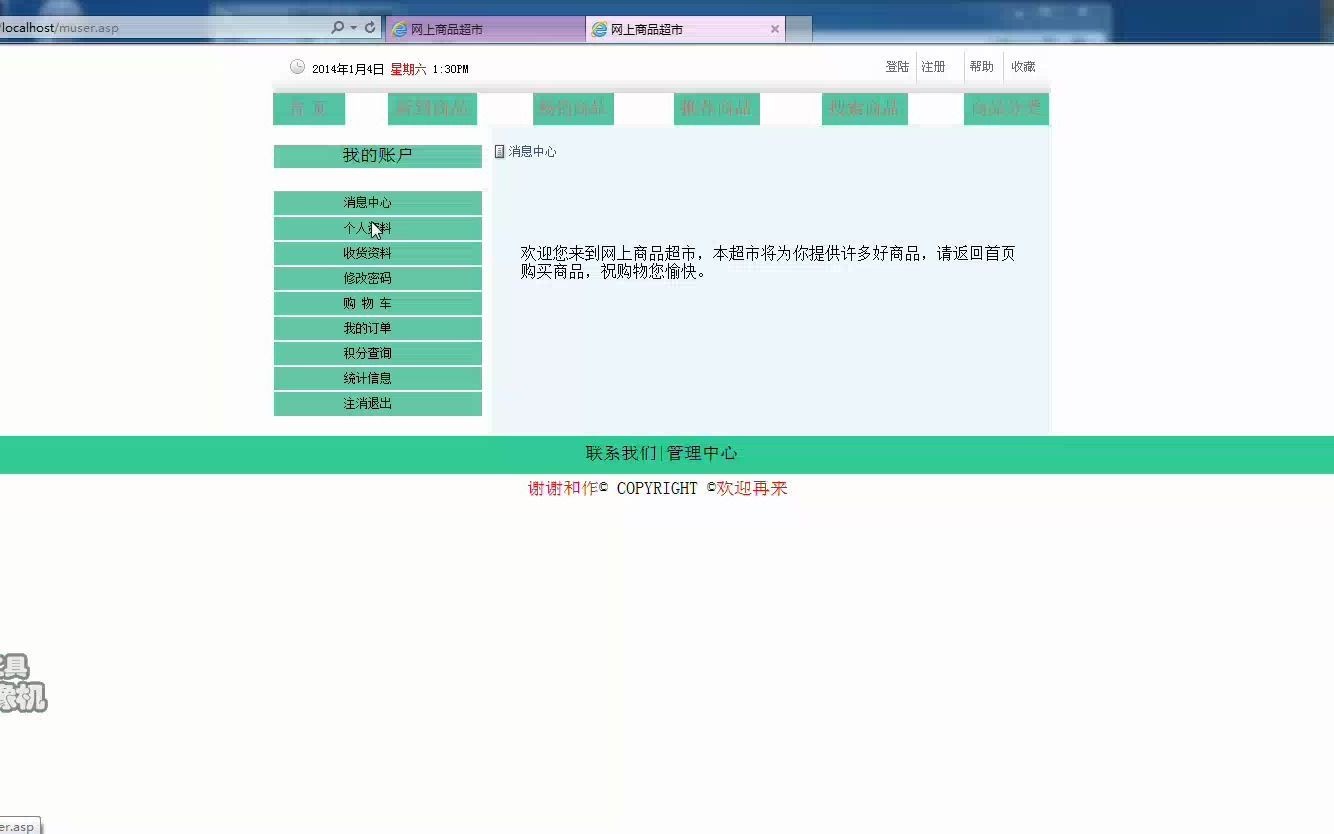The image size is (1334, 834).
Task: Click the 收藏 bookmark link
Action: pyautogui.click(x=1023, y=67)
